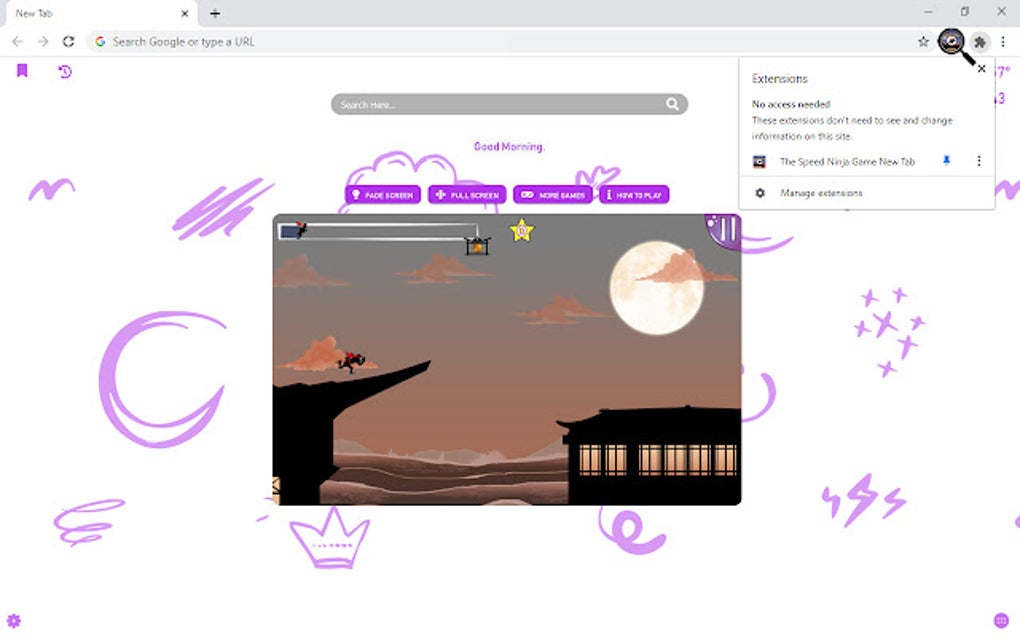Open the Chrome extensions puzzle icon
Image resolution: width=1020 pixels, height=638 pixels.
click(x=979, y=41)
